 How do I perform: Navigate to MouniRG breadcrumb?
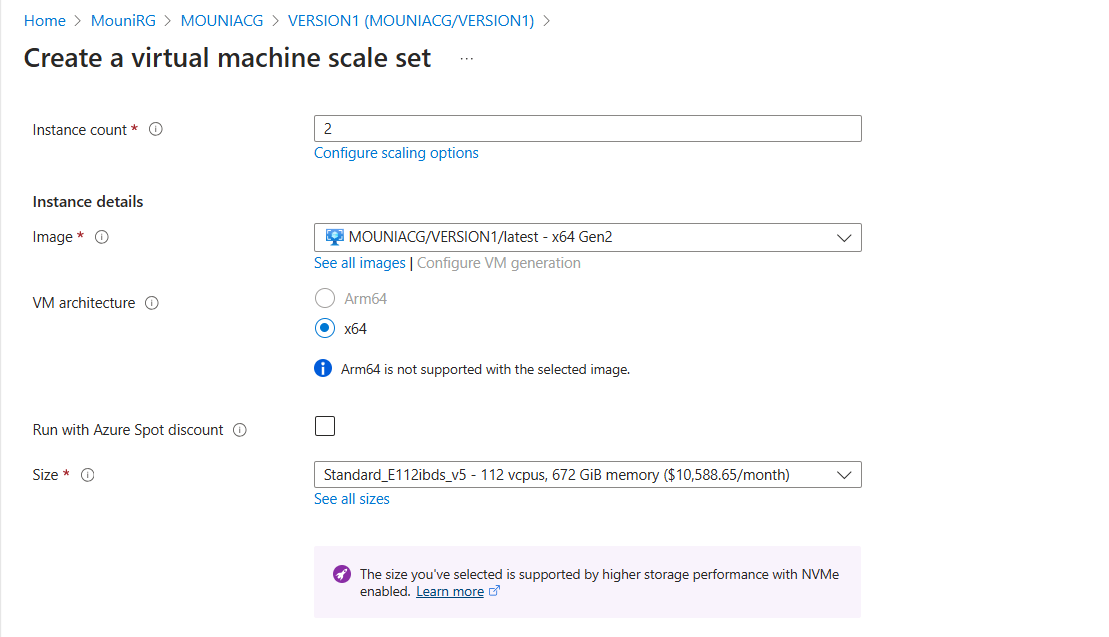pyautogui.click(x=123, y=20)
